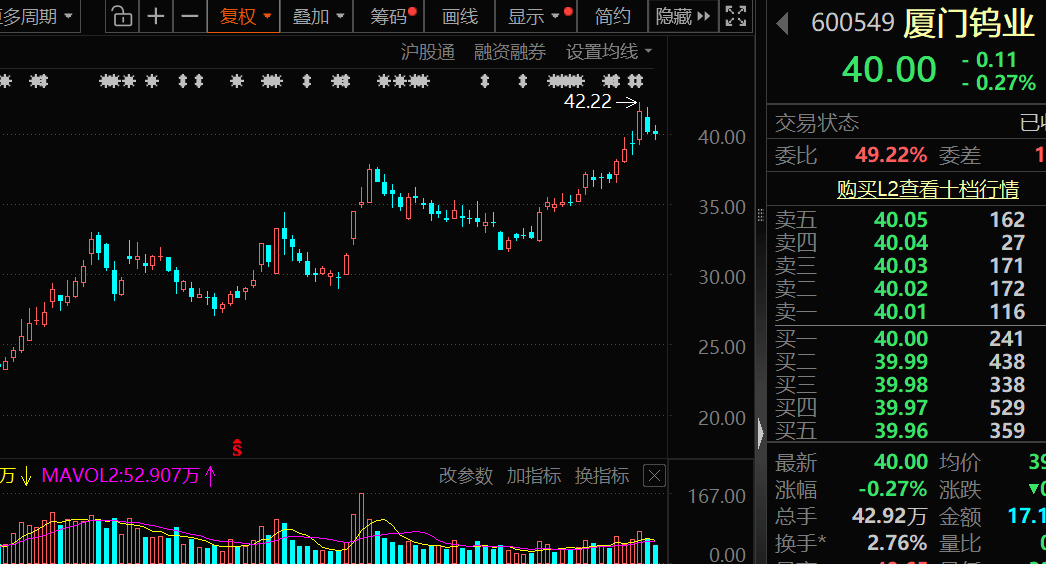Open the 购买L2查看十档行情 link

tap(927, 189)
